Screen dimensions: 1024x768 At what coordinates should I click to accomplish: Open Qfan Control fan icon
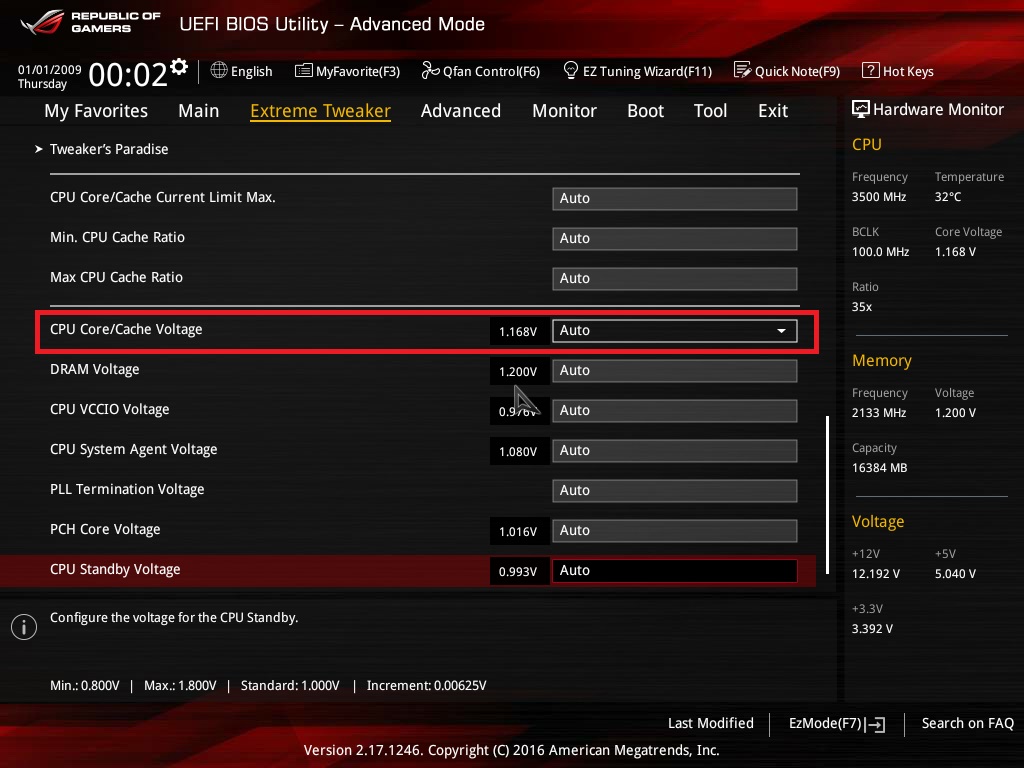tap(430, 70)
